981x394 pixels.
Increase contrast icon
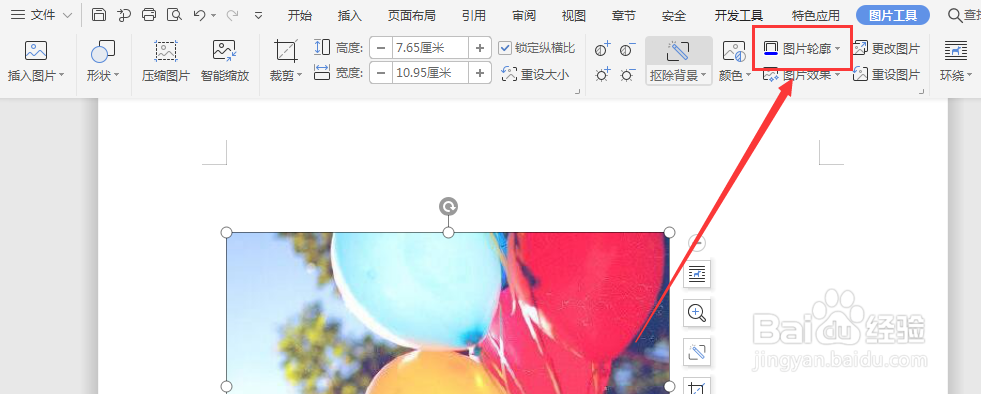(602, 49)
